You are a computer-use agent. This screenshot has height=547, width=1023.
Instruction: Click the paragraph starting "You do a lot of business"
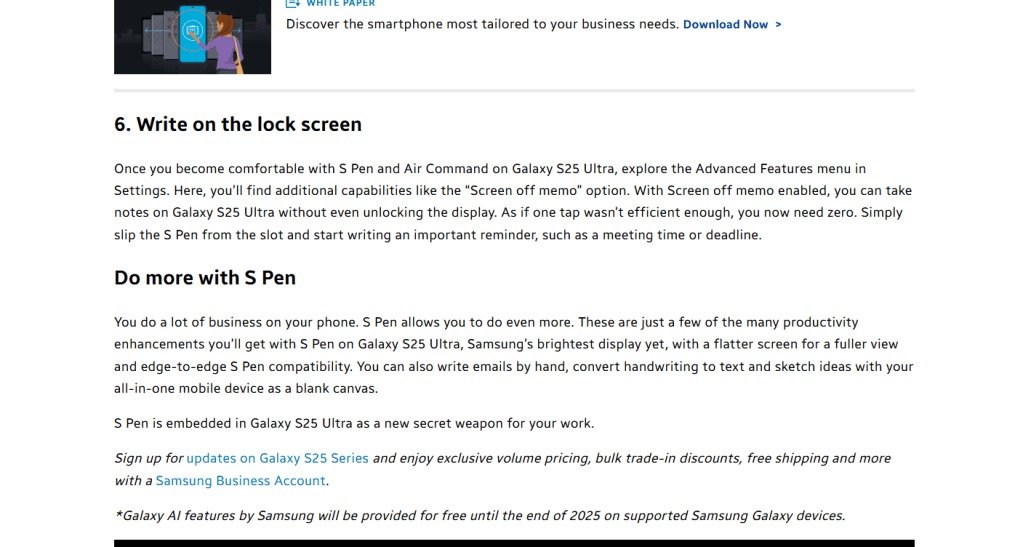click(x=512, y=355)
